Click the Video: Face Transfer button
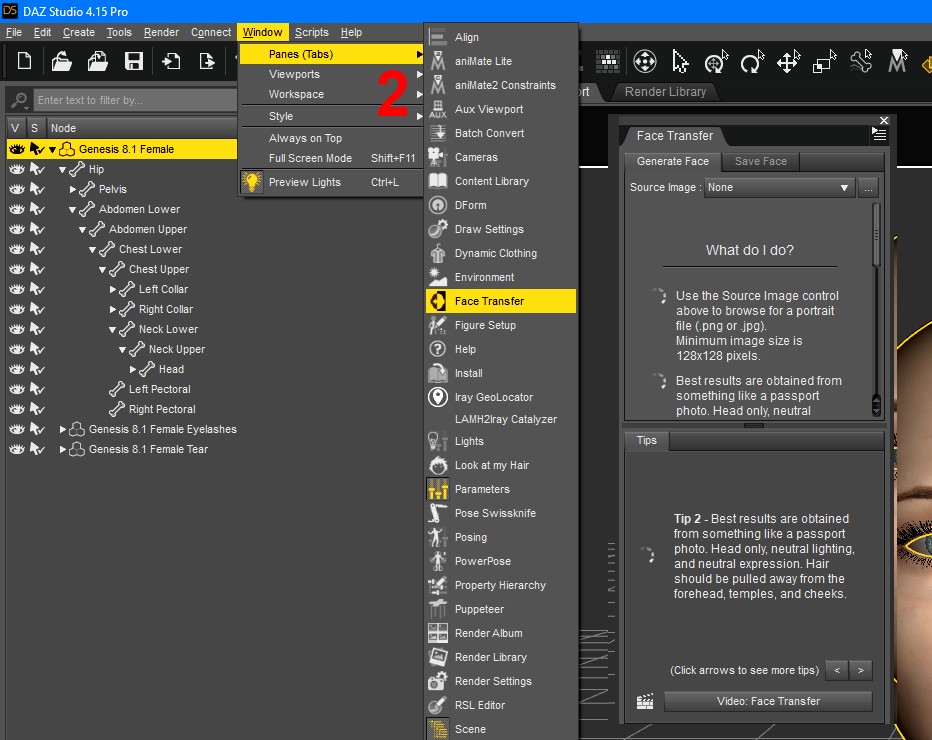The width and height of the screenshot is (932, 740). coord(768,701)
